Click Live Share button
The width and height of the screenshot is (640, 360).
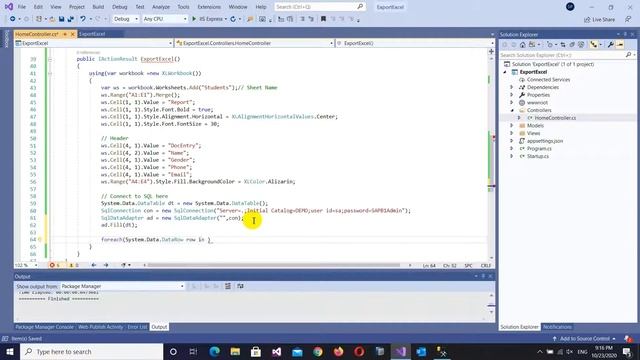pos(600,19)
